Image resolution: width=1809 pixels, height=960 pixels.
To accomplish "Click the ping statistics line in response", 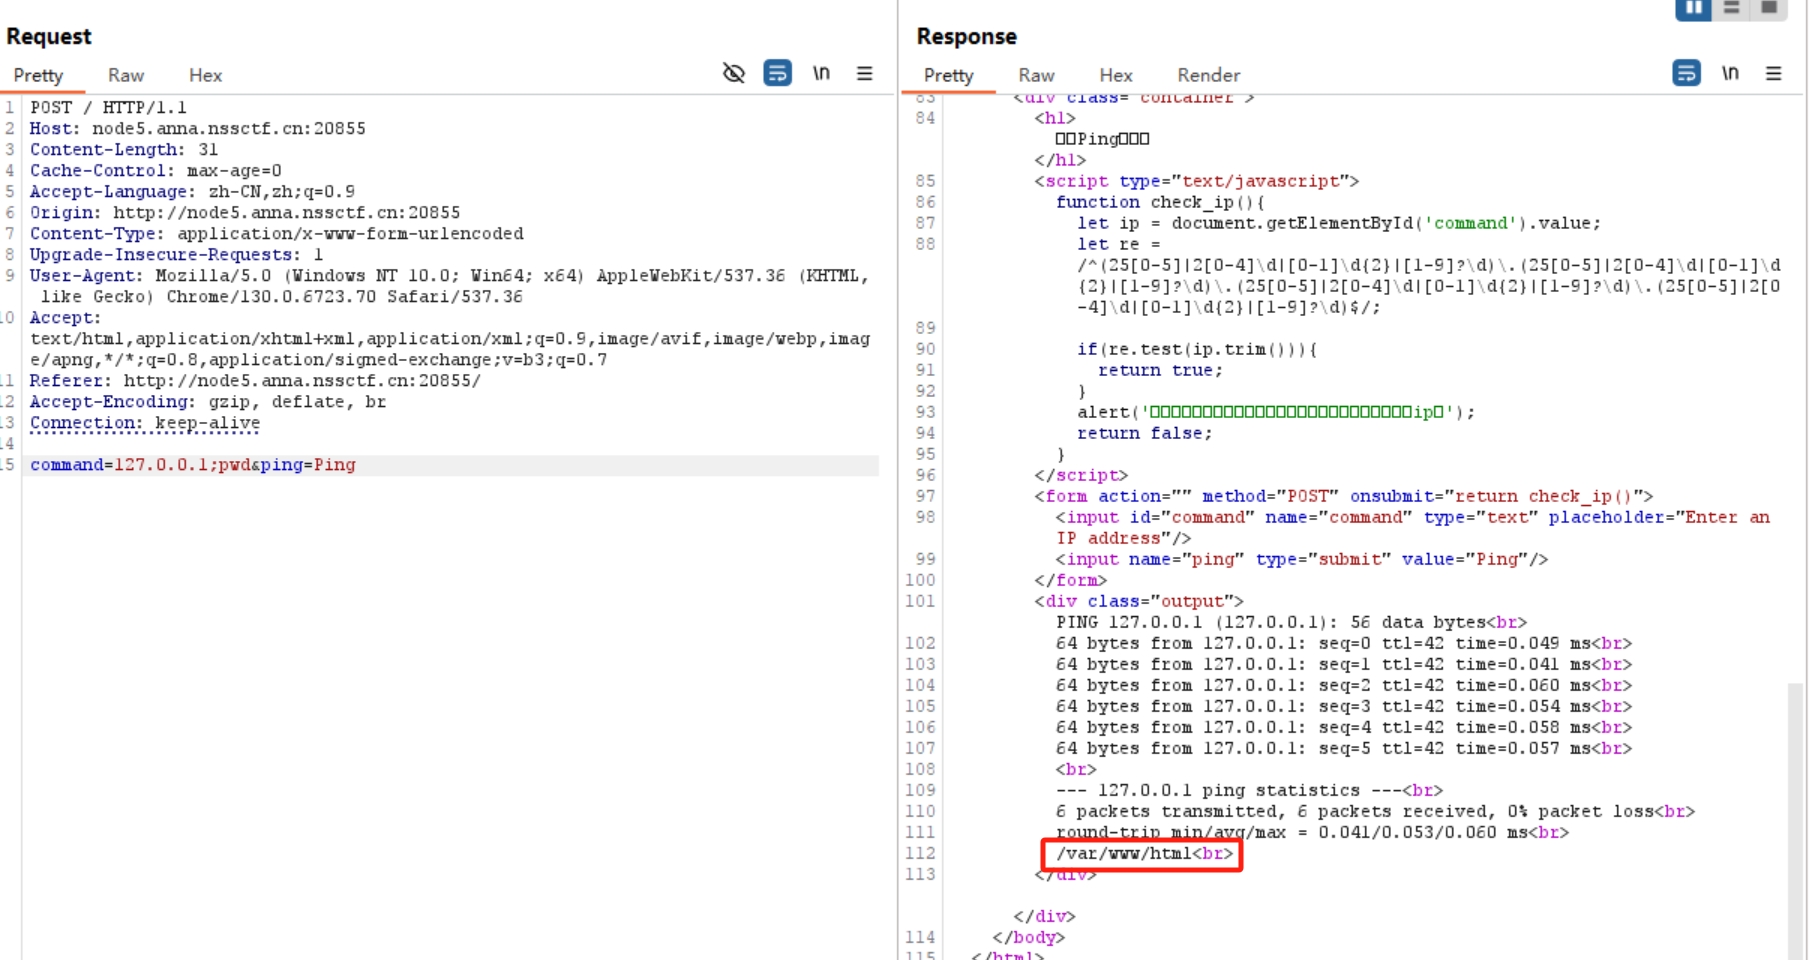I will coord(1249,790).
